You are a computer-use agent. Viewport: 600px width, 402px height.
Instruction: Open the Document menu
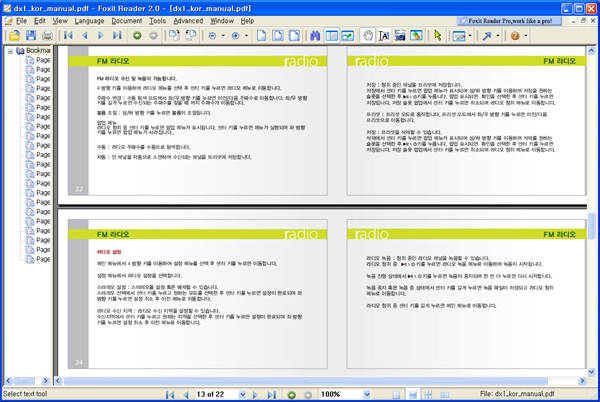pos(126,20)
